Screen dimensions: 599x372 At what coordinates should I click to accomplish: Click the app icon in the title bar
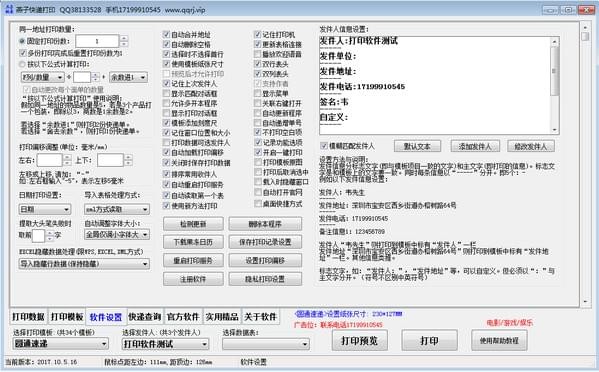(8, 10)
